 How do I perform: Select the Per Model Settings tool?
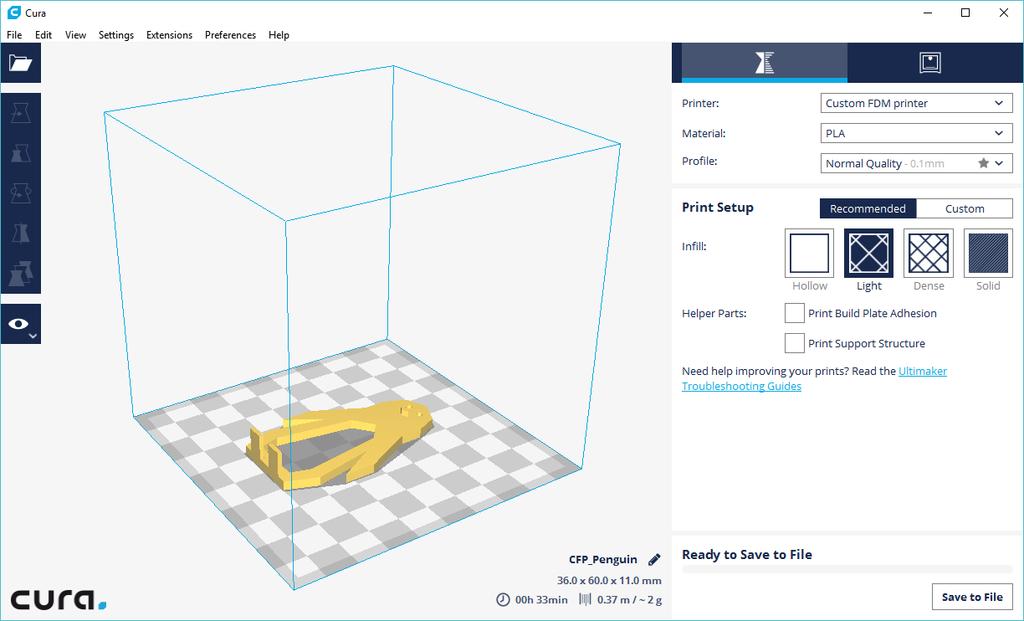pos(21,274)
